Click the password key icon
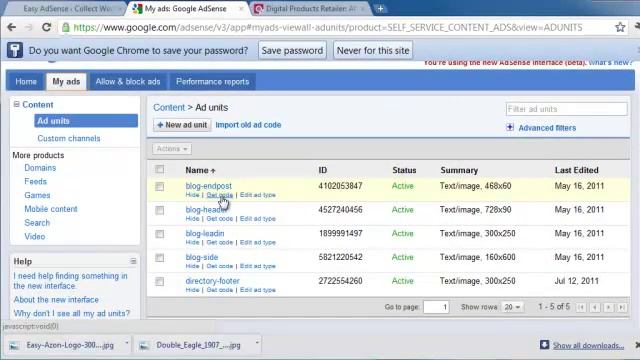Viewport: 640px width, 360px height. coord(15,50)
